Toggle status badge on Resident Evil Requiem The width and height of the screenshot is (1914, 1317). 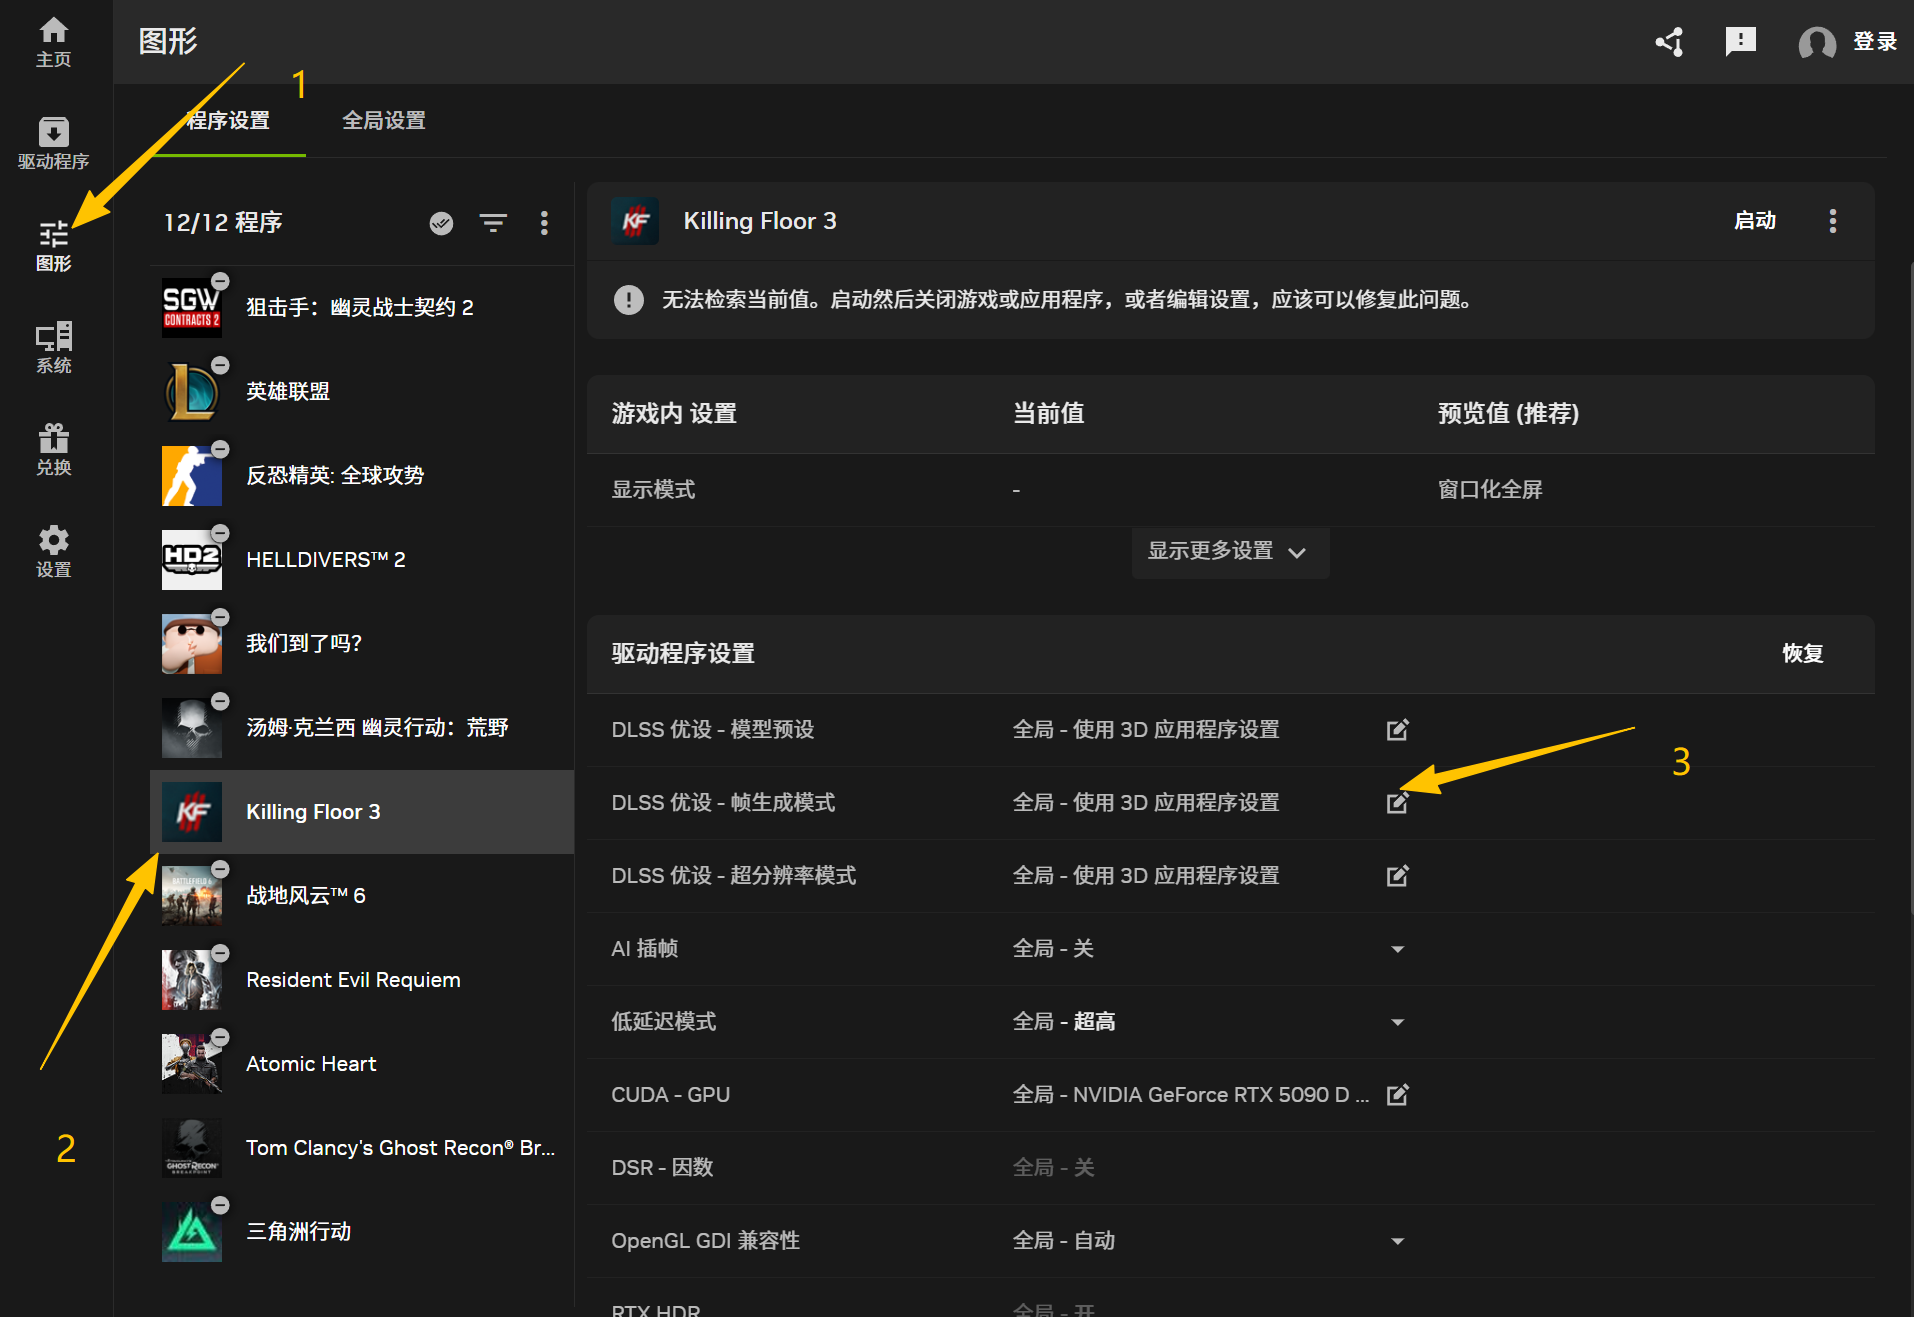coord(221,953)
